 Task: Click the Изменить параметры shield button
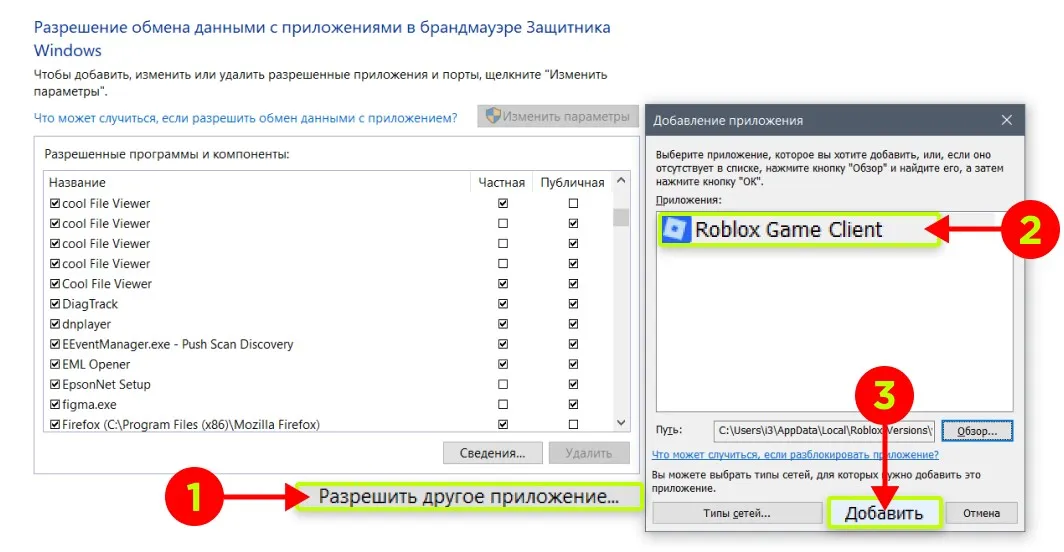click(558, 117)
